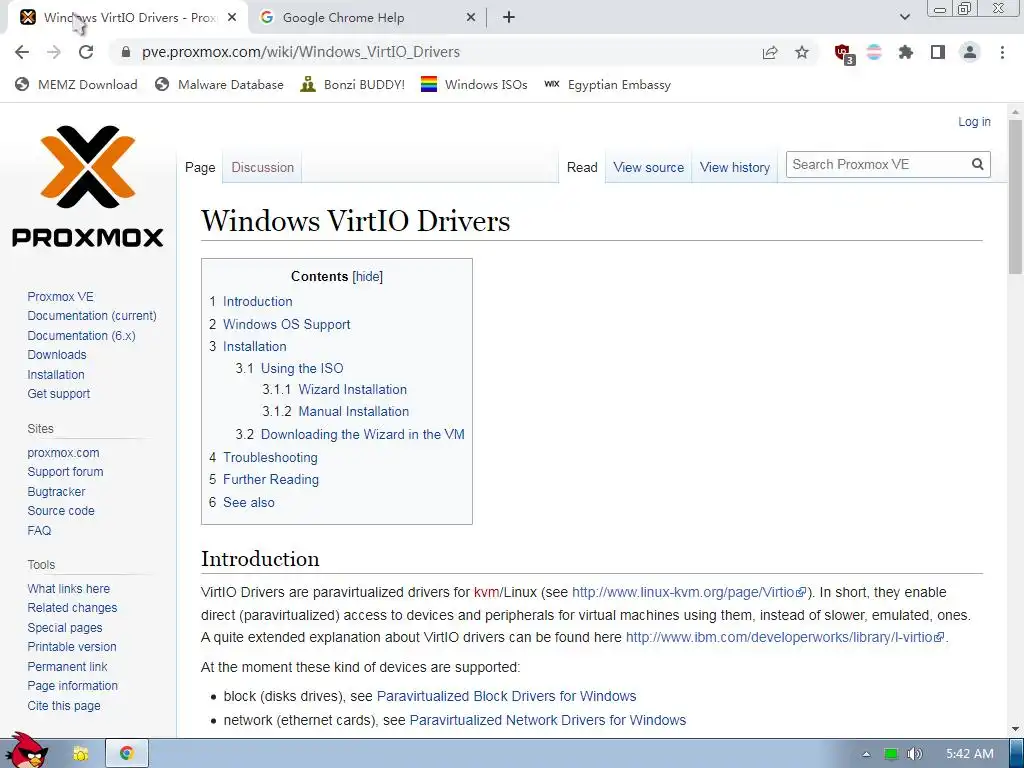Screen dimensions: 1024x768
Task: Open Chrome's three-dot menu
Action: click(x=1002, y=52)
